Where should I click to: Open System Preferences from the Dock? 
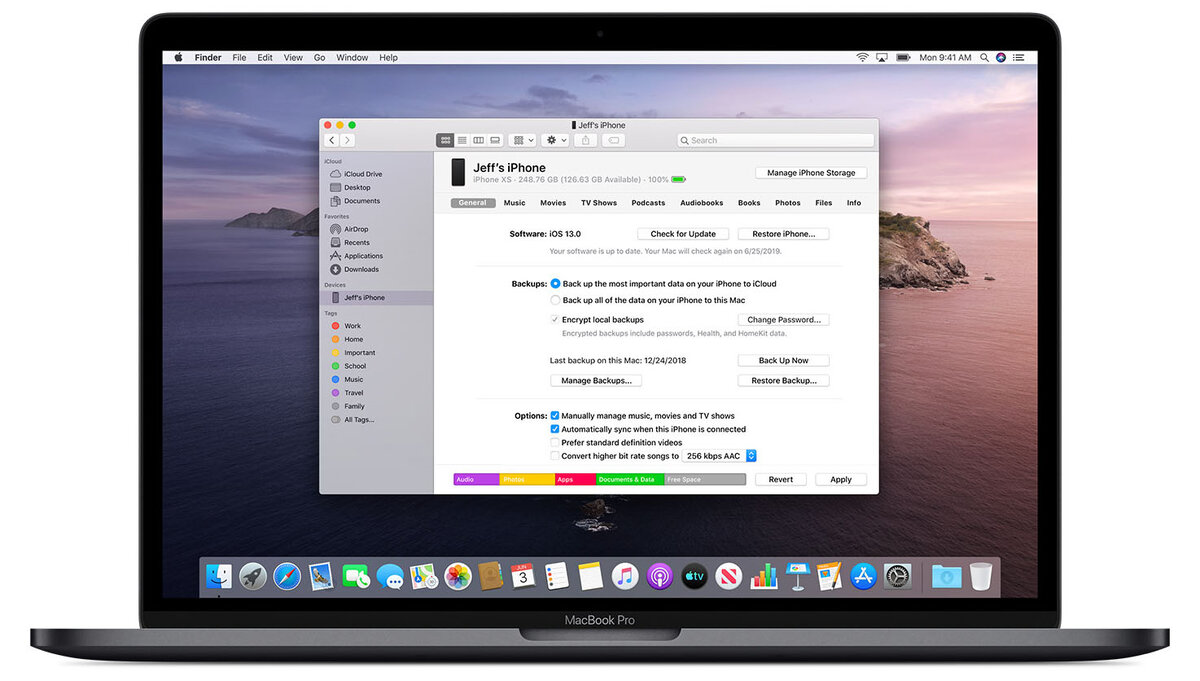click(897, 576)
